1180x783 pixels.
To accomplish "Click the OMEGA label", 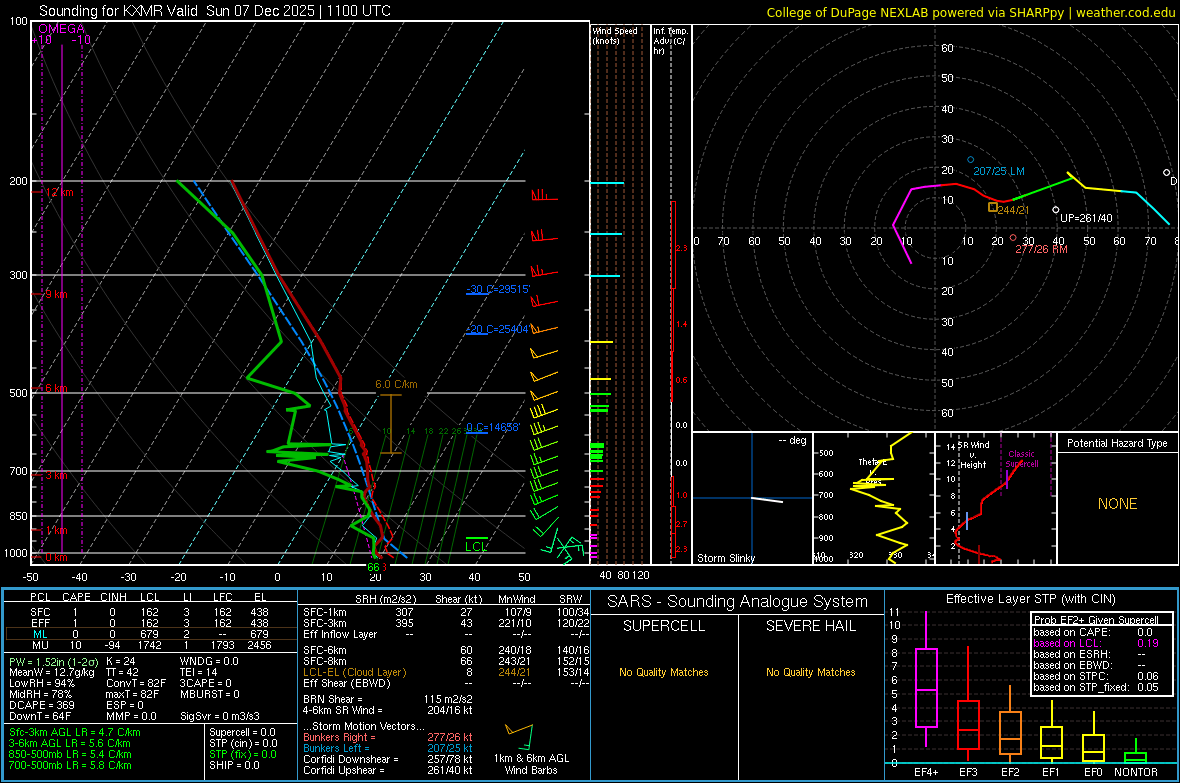I will [62, 29].
